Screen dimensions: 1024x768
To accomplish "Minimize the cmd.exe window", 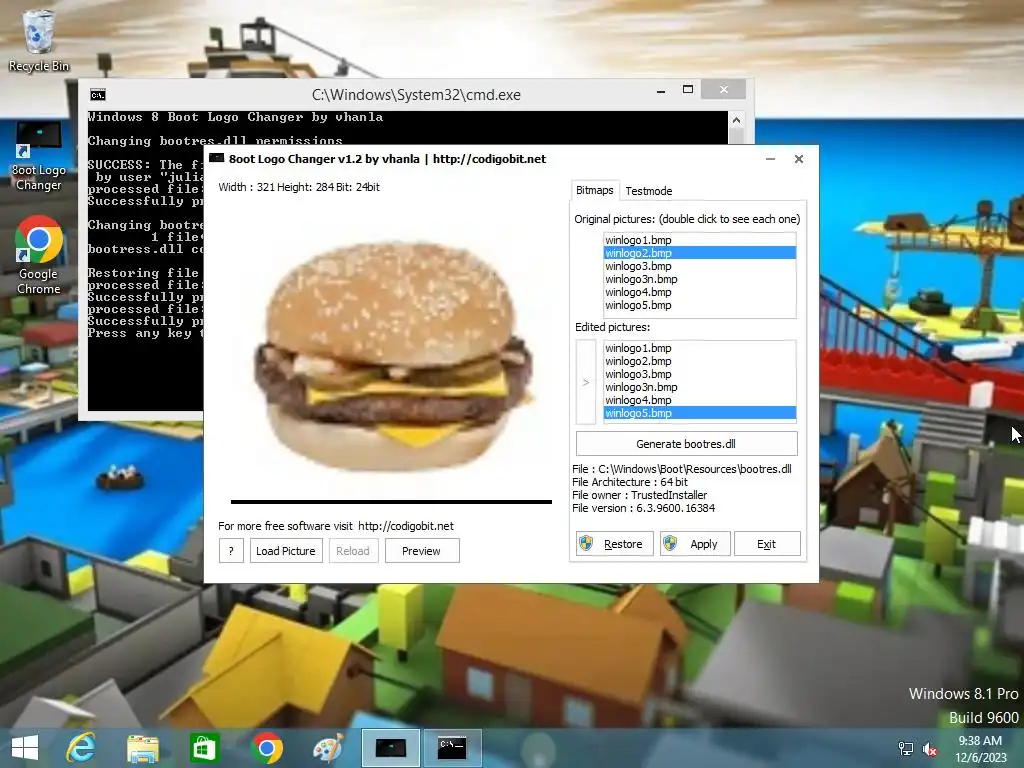I will (661, 91).
